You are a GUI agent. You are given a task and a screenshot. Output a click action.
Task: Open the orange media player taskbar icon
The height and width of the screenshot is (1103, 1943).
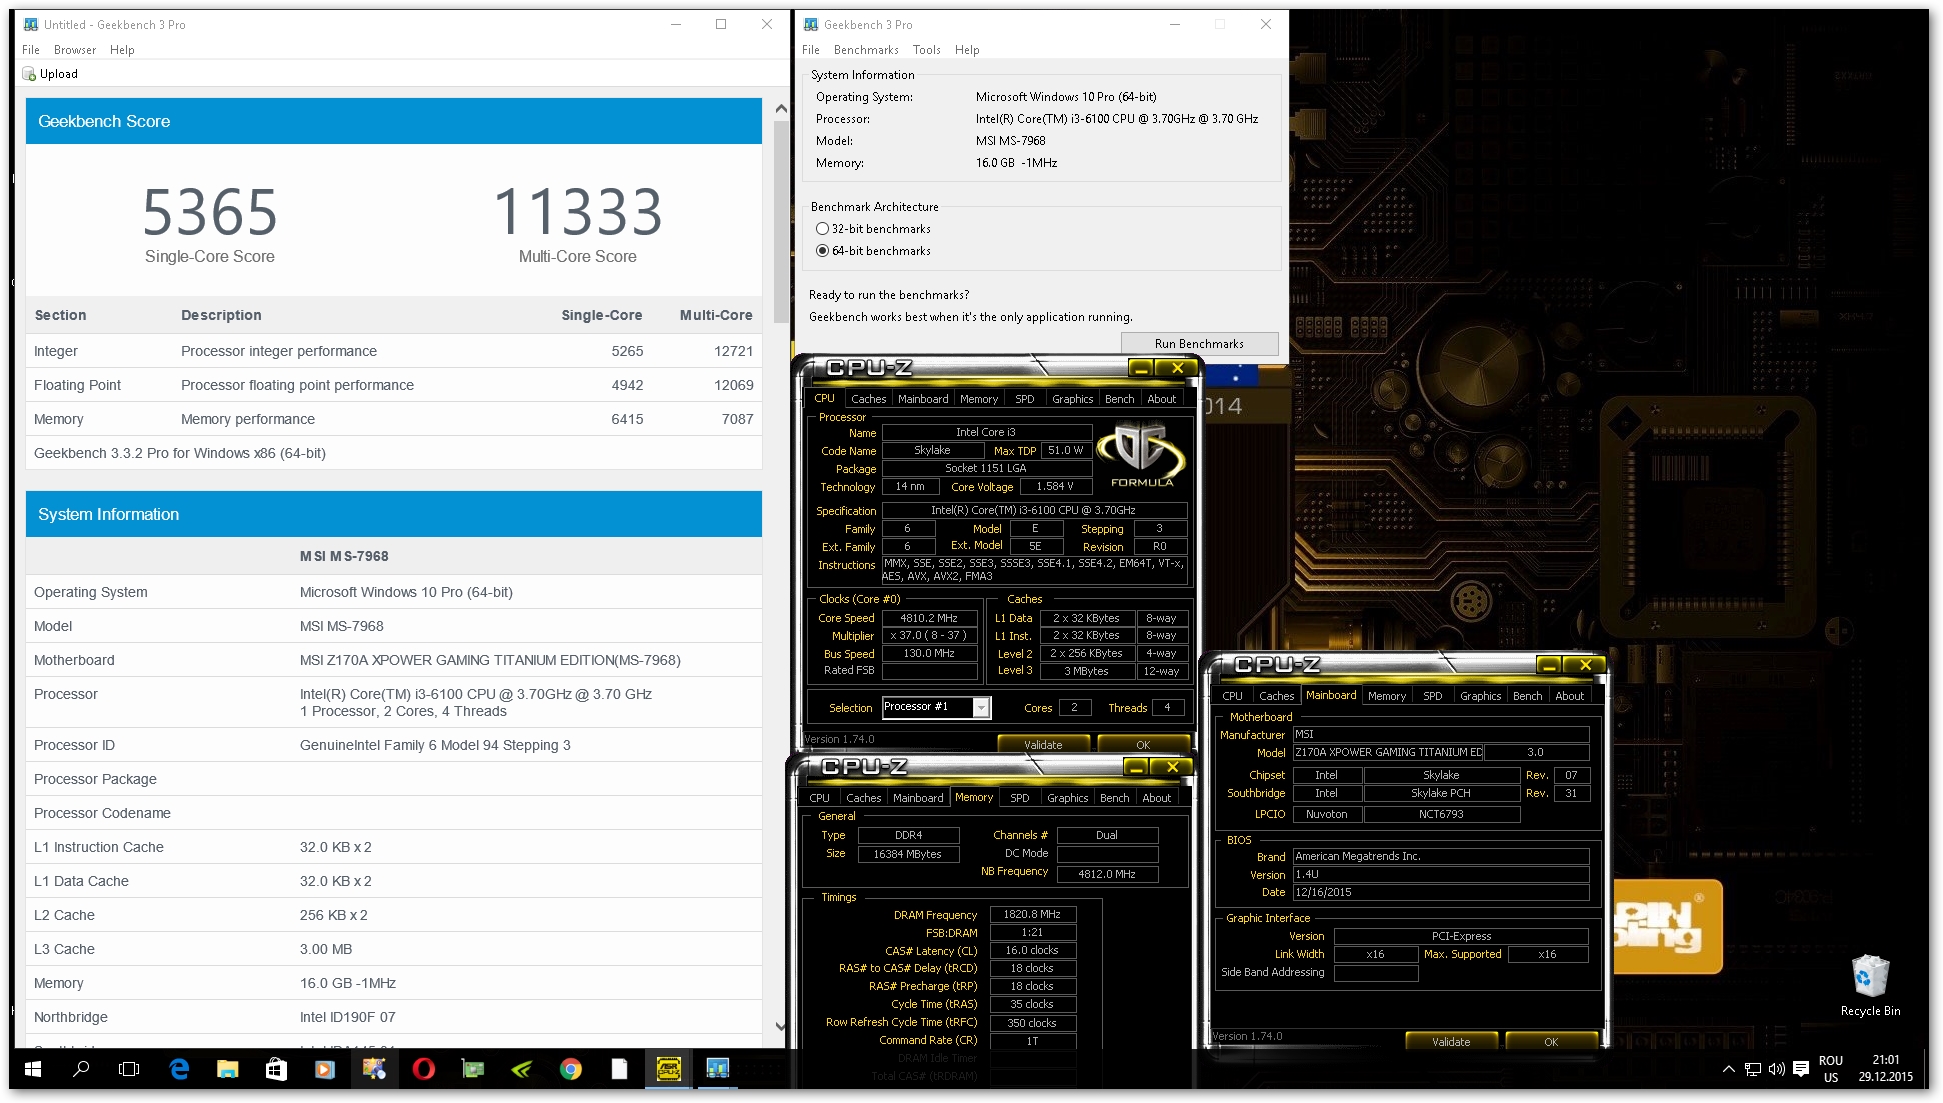325,1069
